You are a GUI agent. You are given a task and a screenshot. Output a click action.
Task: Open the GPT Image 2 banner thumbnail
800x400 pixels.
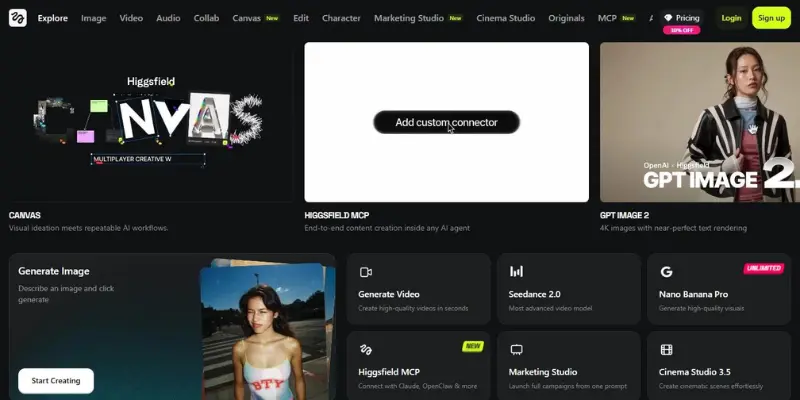click(x=700, y=122)
